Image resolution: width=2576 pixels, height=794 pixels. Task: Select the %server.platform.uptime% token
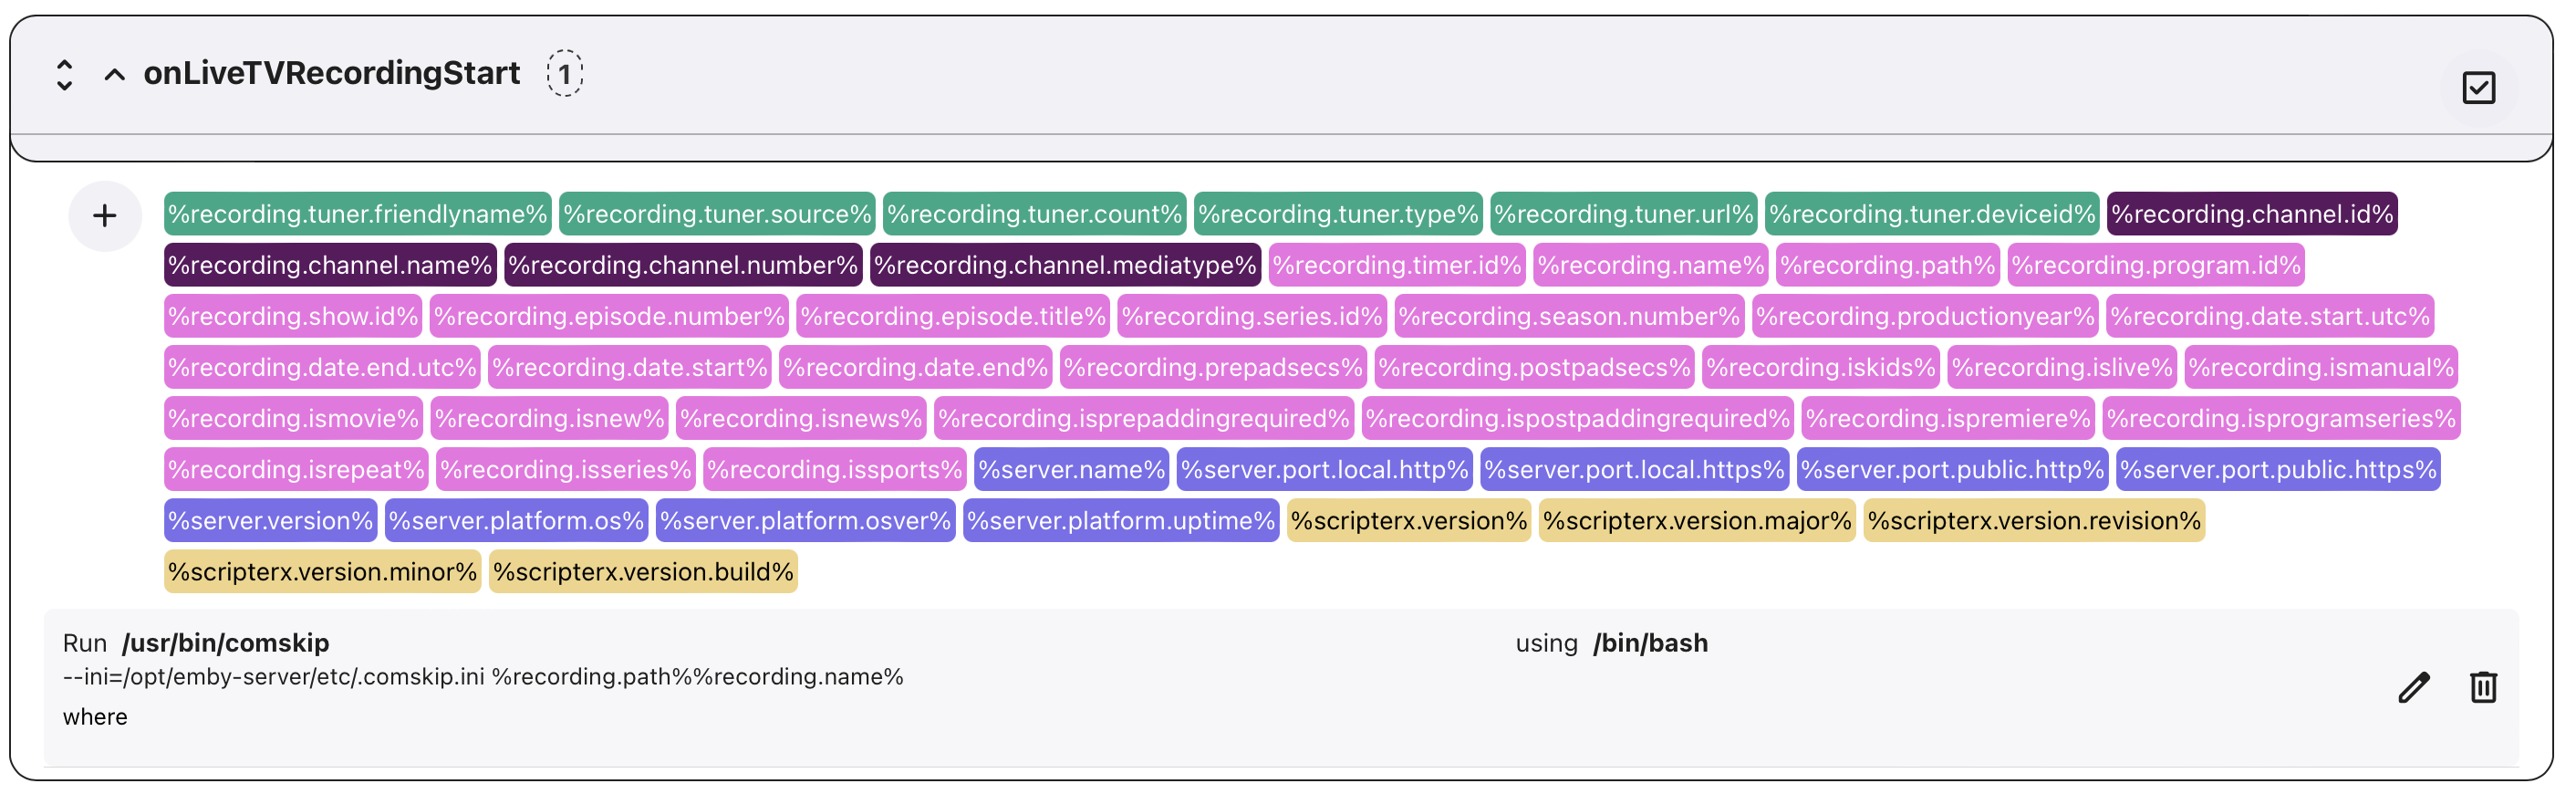coord(1120,521)
